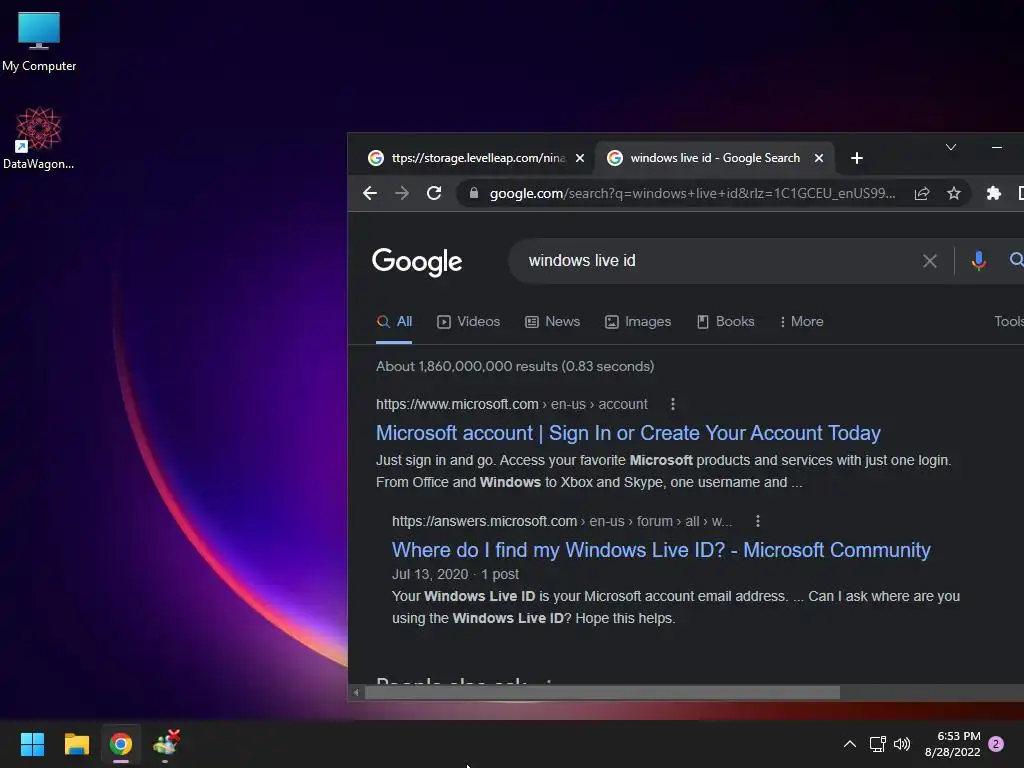The height and width of the screenshot is (768, 1024).
Task: Switch to News results
Action: tap(552, 322)
